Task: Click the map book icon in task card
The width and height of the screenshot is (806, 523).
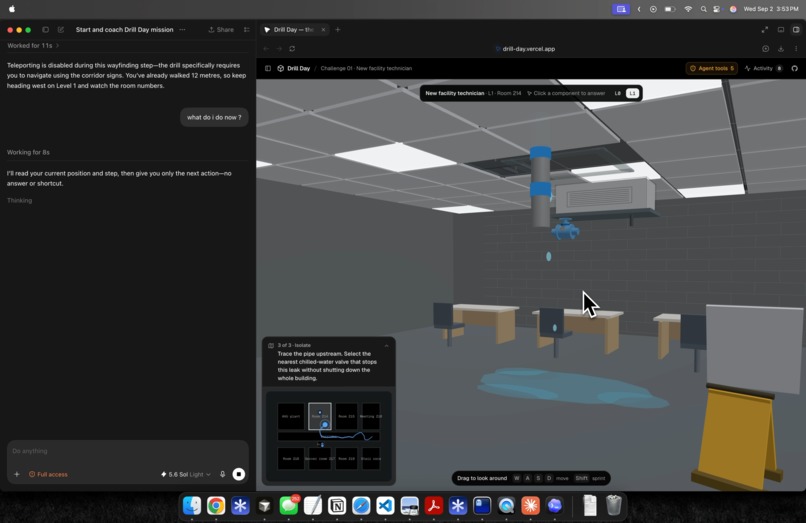Action: click(x=271, y=346)
